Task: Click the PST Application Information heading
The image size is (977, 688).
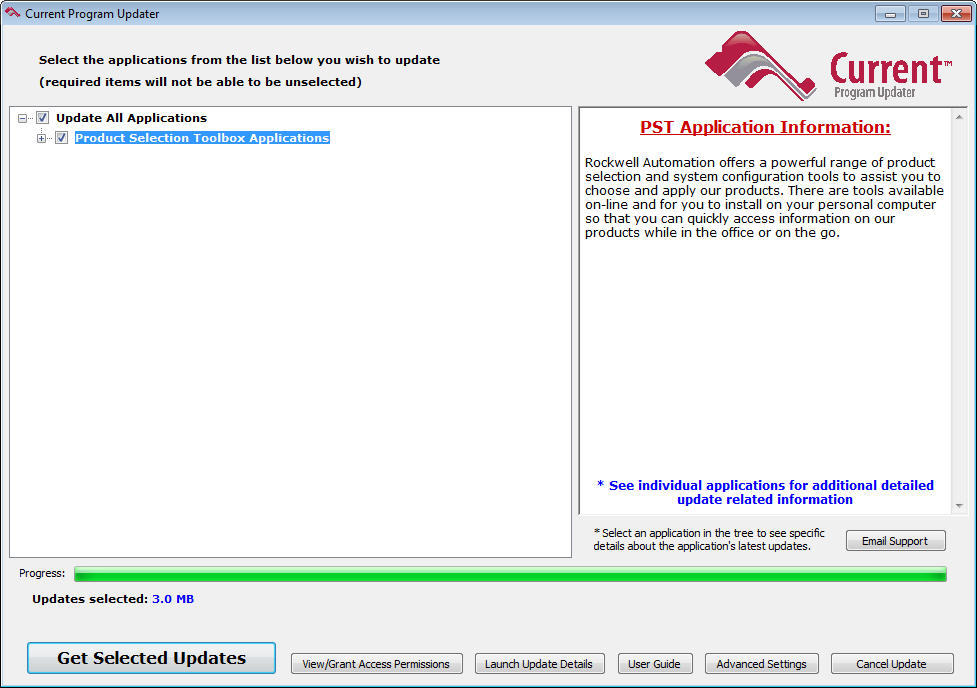Action: click(x=765, y=127)
